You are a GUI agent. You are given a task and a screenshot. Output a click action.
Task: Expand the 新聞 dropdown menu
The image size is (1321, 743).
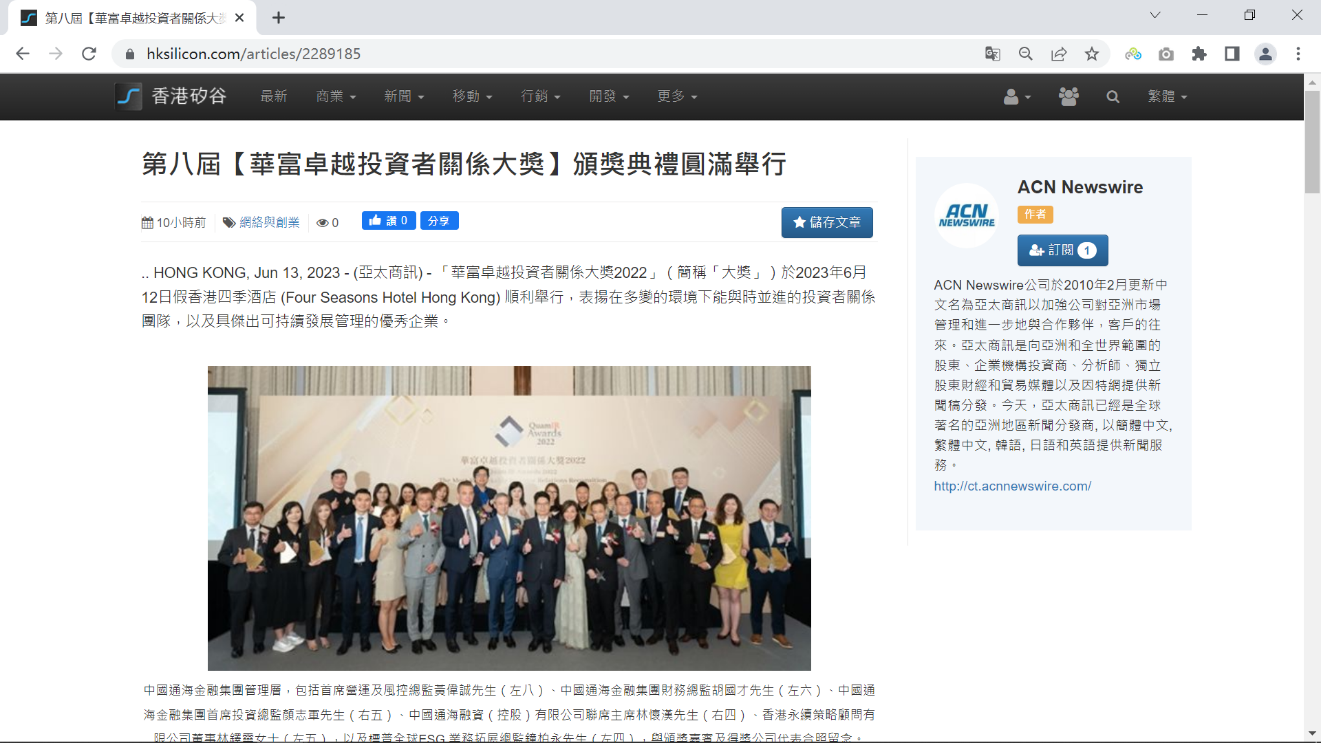(x=404, y=96)
